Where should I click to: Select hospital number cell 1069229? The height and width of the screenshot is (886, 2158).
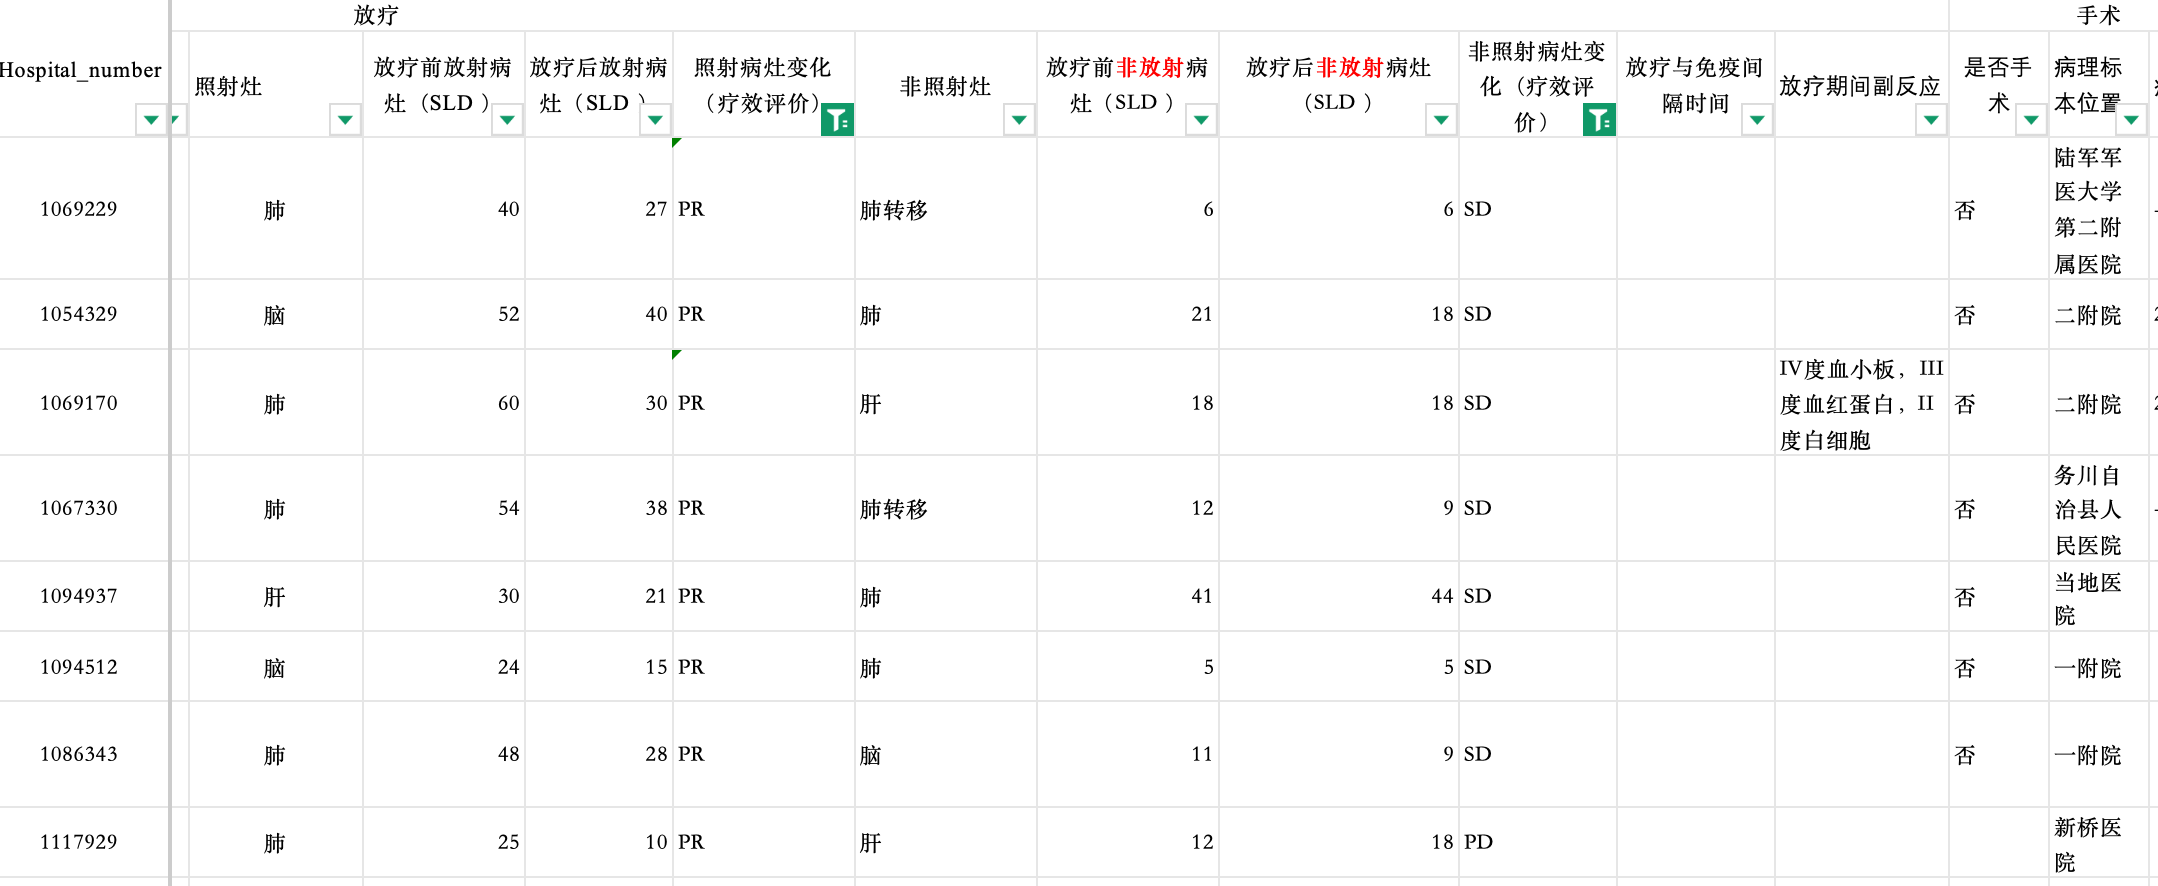coord(79,209)
